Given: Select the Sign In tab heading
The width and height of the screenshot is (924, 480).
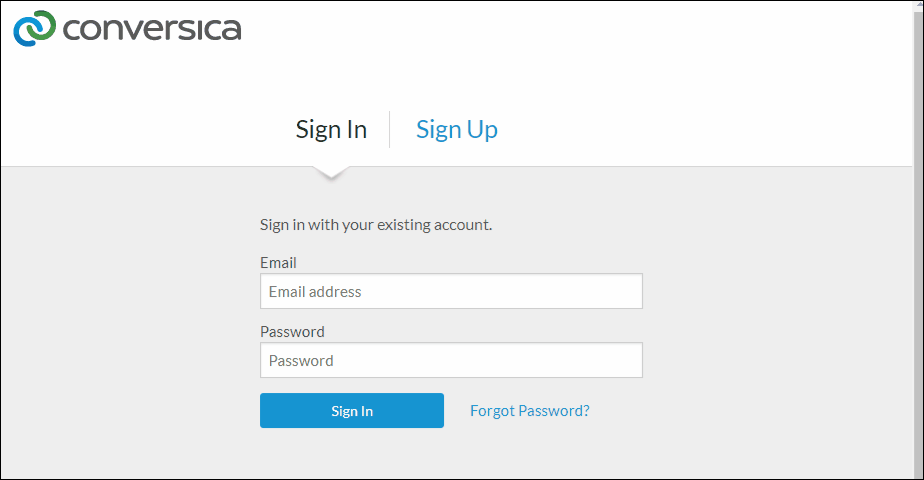Looking at the screenshot, I should pos(331,130).
